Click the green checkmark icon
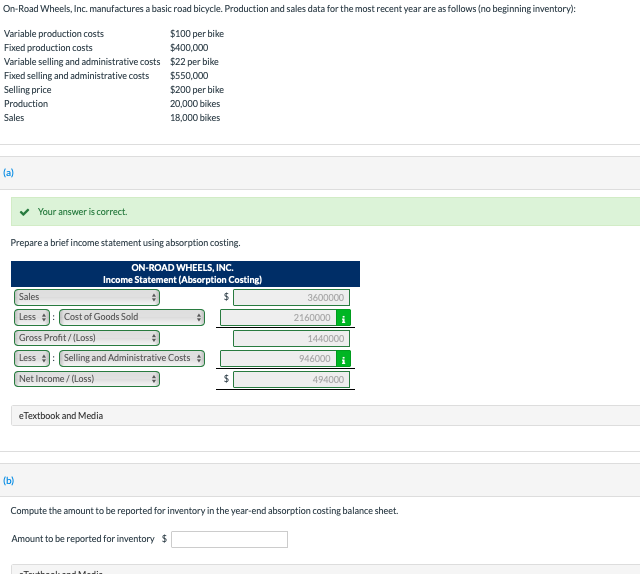 24,212
